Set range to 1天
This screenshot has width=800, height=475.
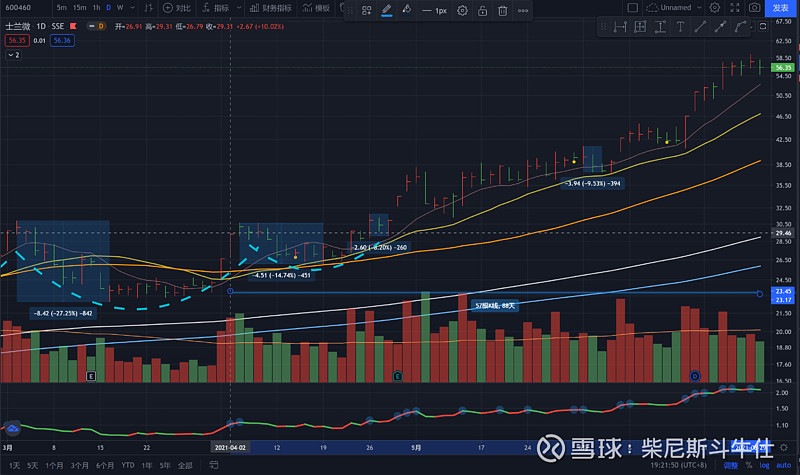14,465
